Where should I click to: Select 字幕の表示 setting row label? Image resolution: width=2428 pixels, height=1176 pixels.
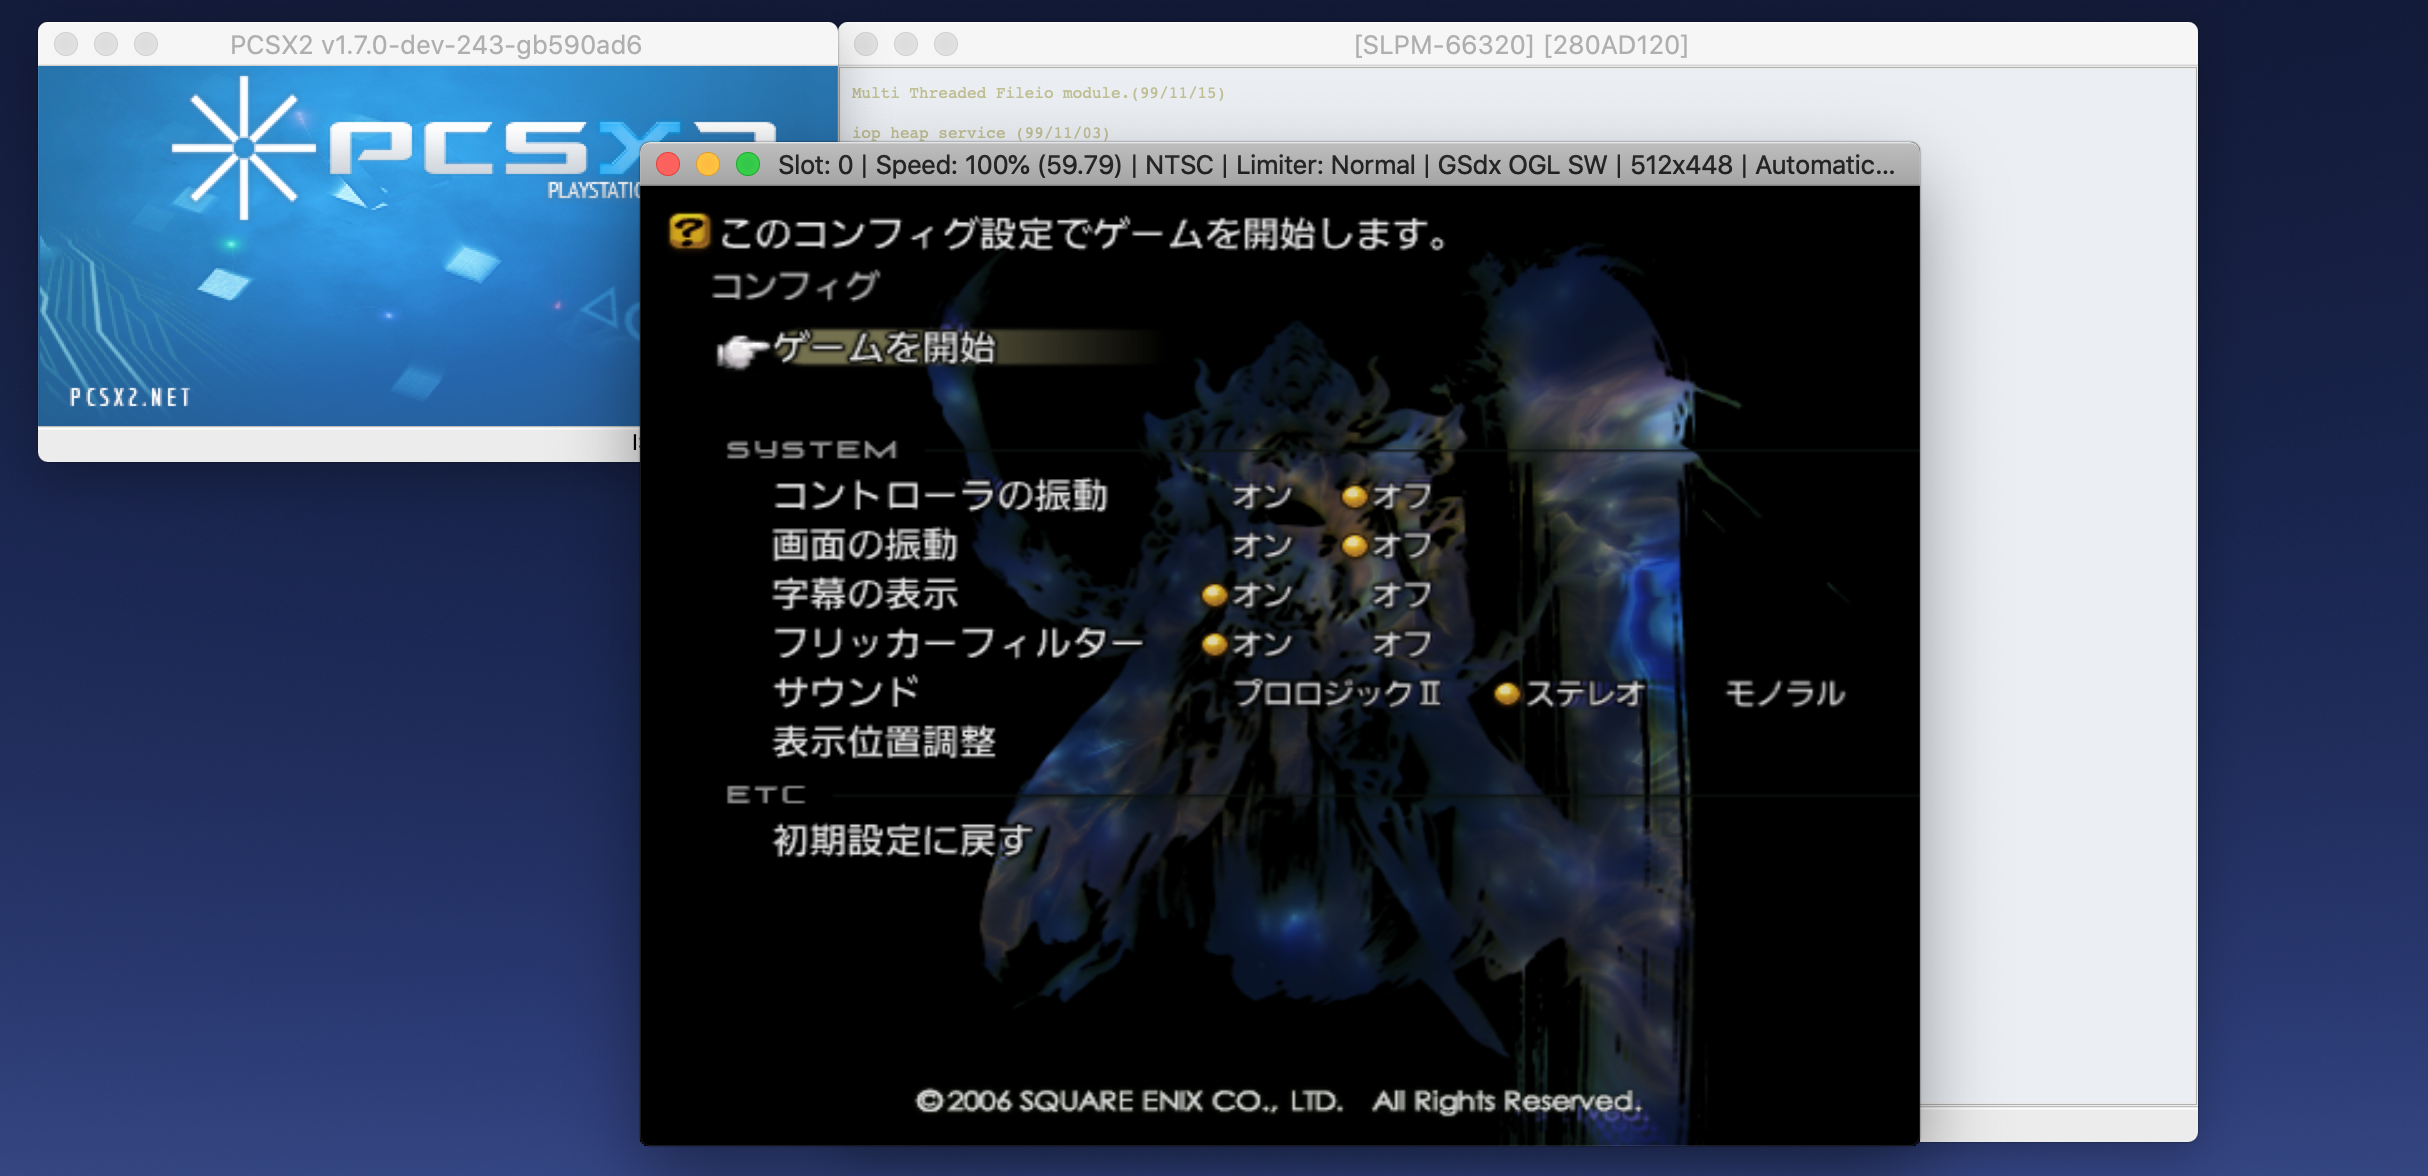[865, 594]
